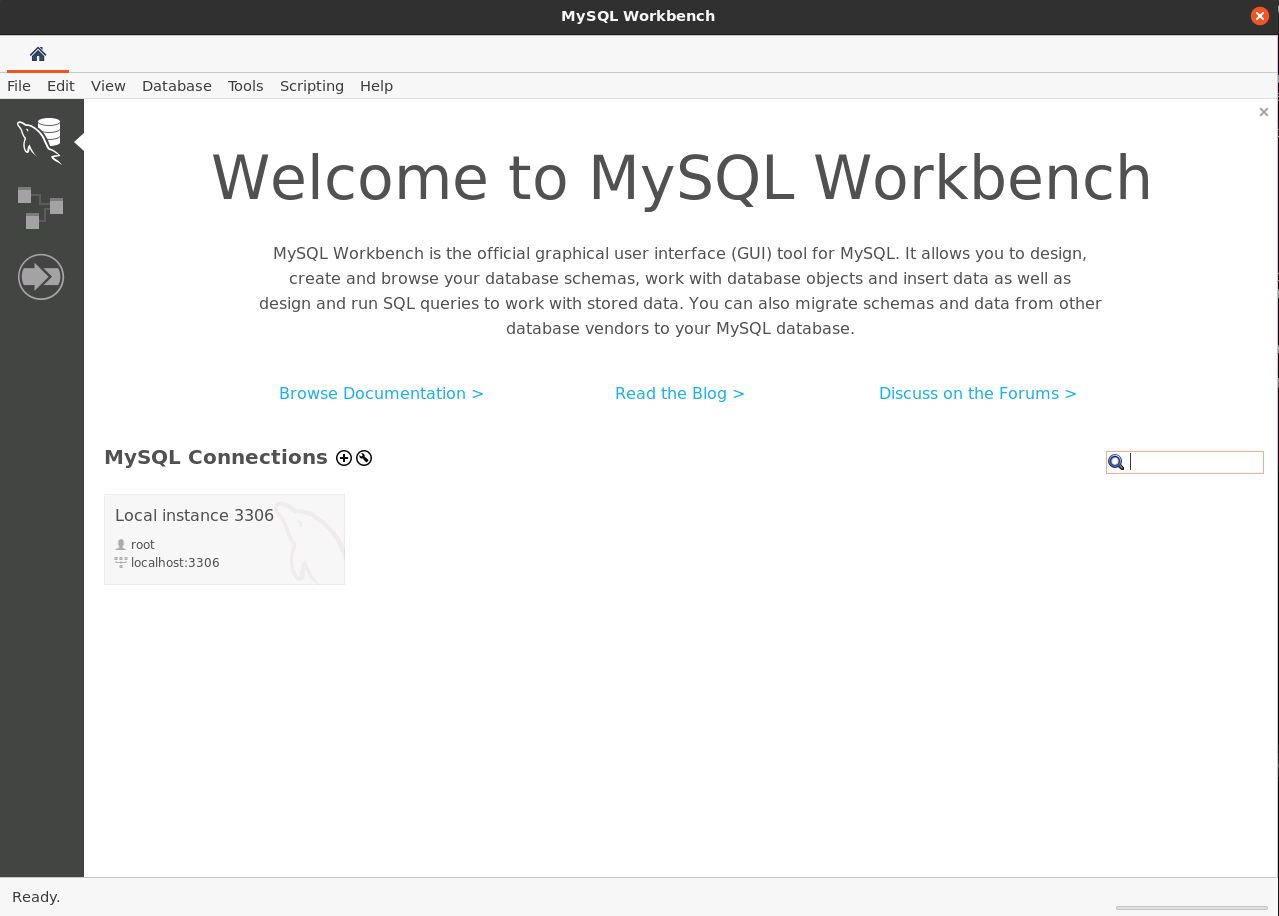Click the root user text in connection tile
Image resolution: width=1279 pixels, height=916 pixels.
tap(143, 545)
